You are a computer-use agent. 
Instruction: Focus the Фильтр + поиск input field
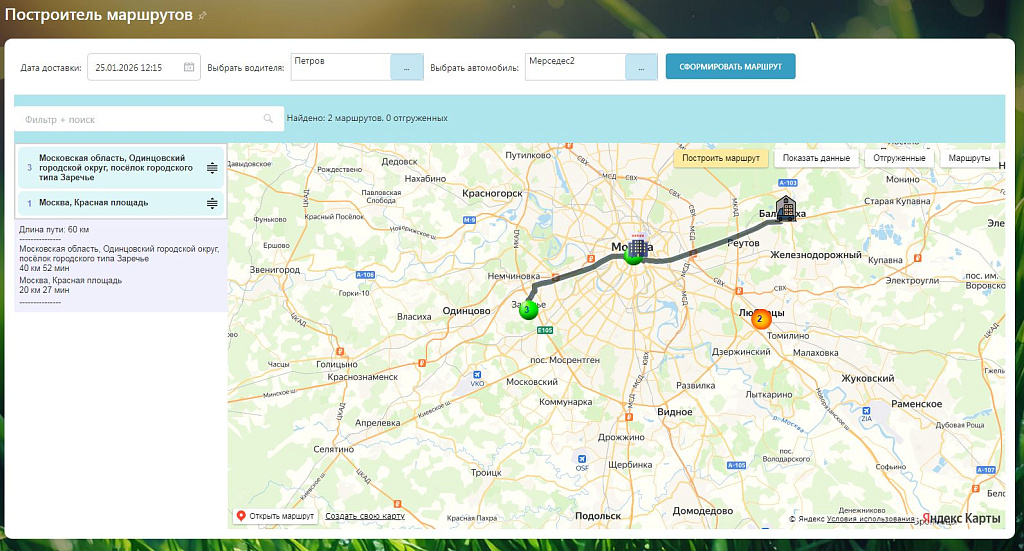[x=140, y=119]
